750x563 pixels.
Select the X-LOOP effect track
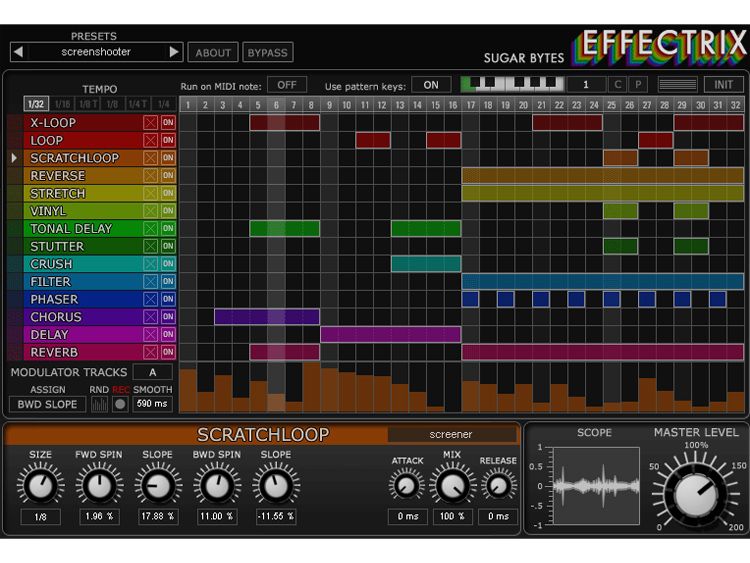(83, 122)
